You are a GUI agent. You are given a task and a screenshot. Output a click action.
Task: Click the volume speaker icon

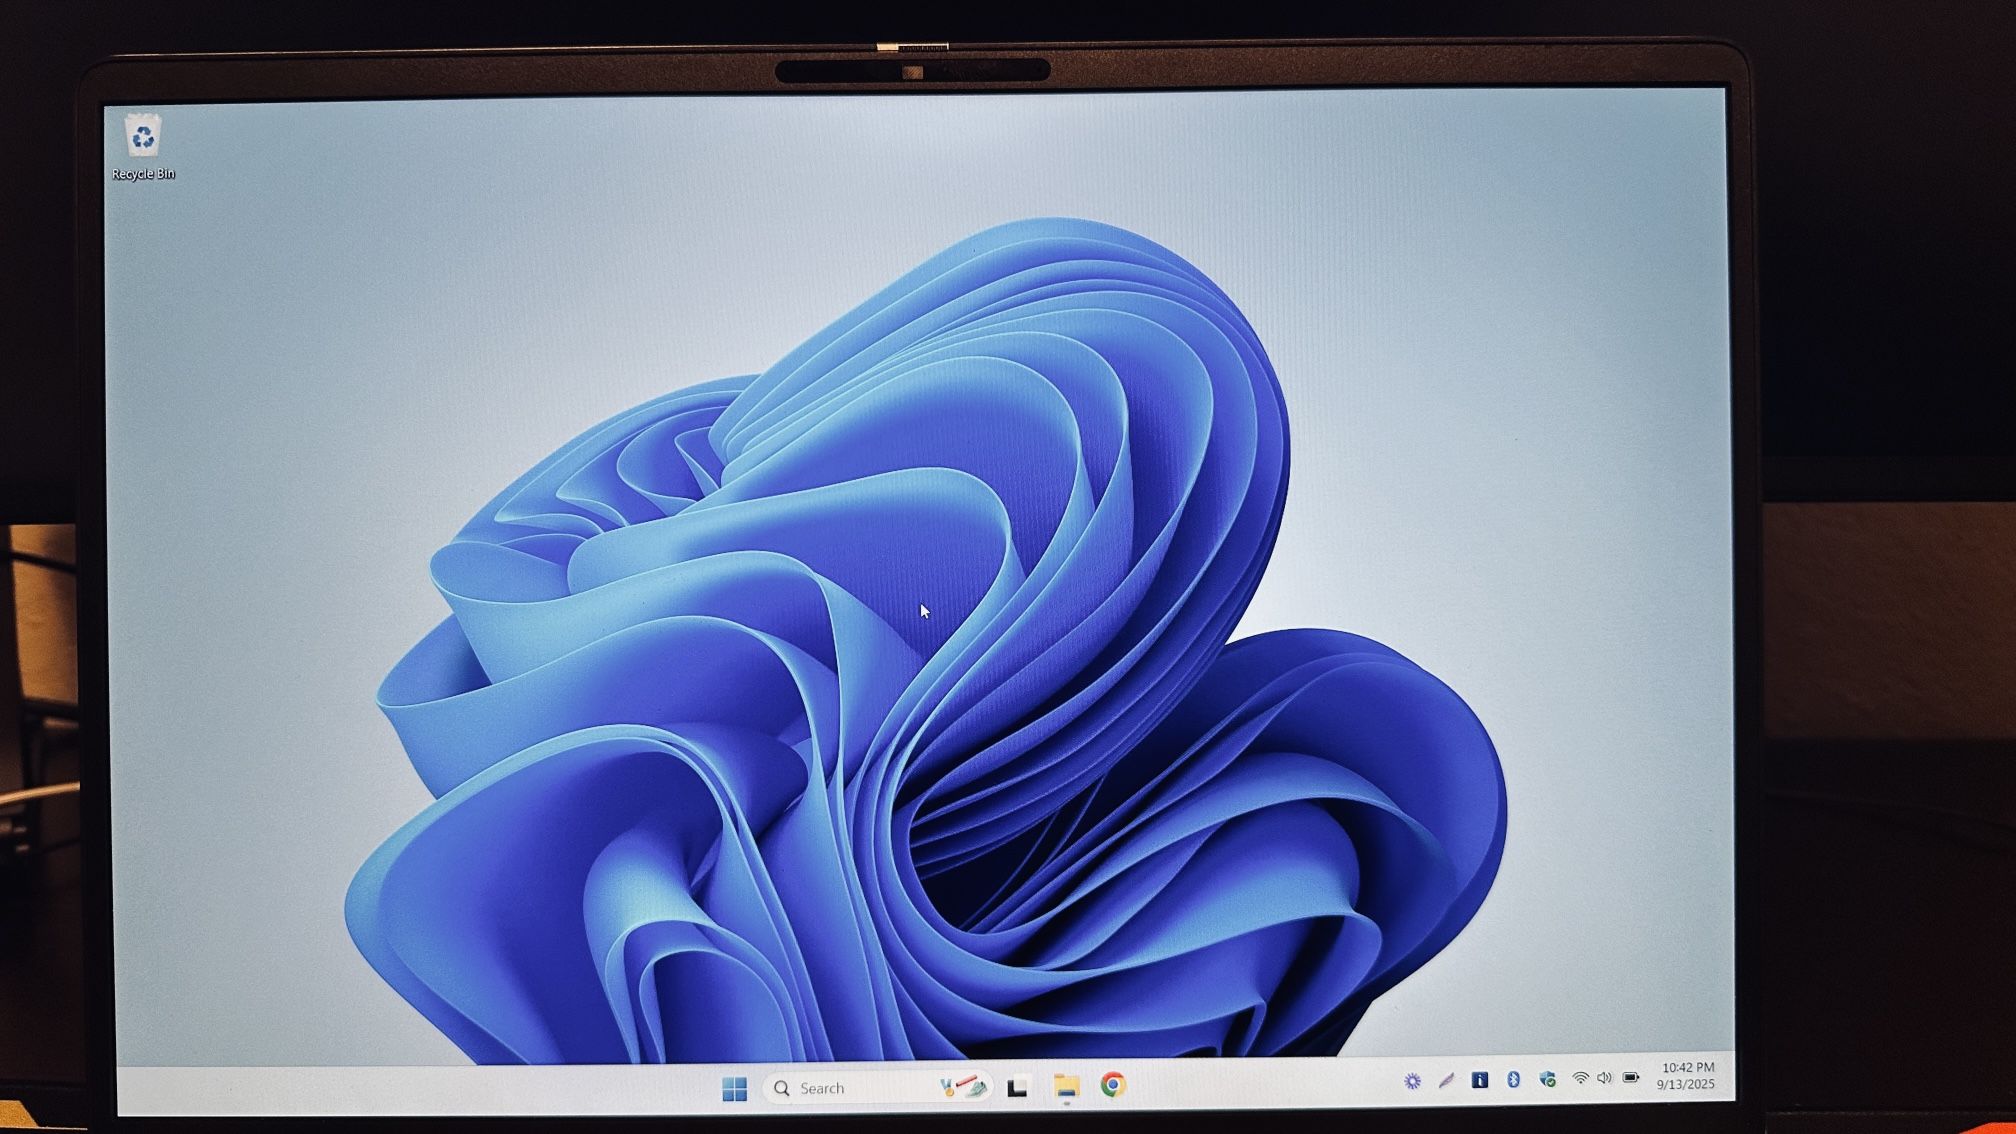click(1604, 1078)
